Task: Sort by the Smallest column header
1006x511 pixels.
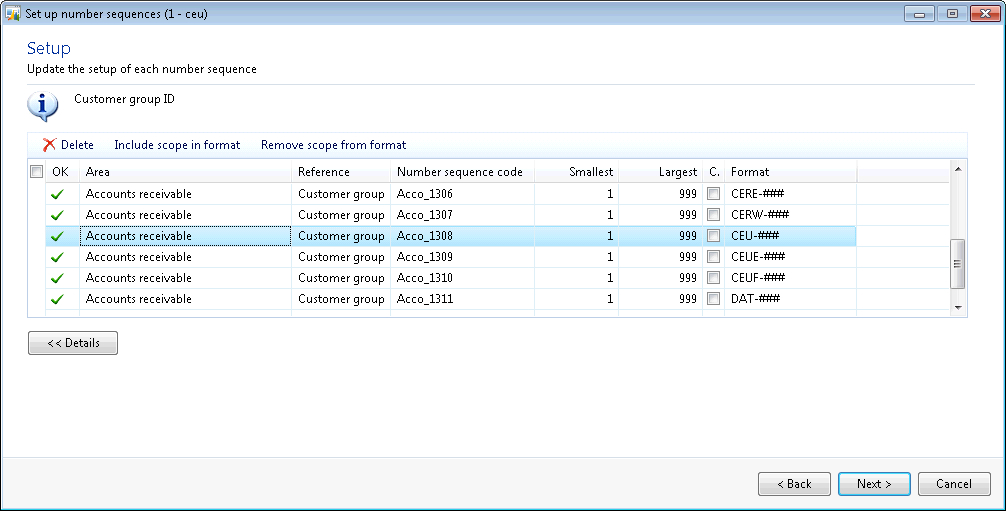Action: click(576, 172)
